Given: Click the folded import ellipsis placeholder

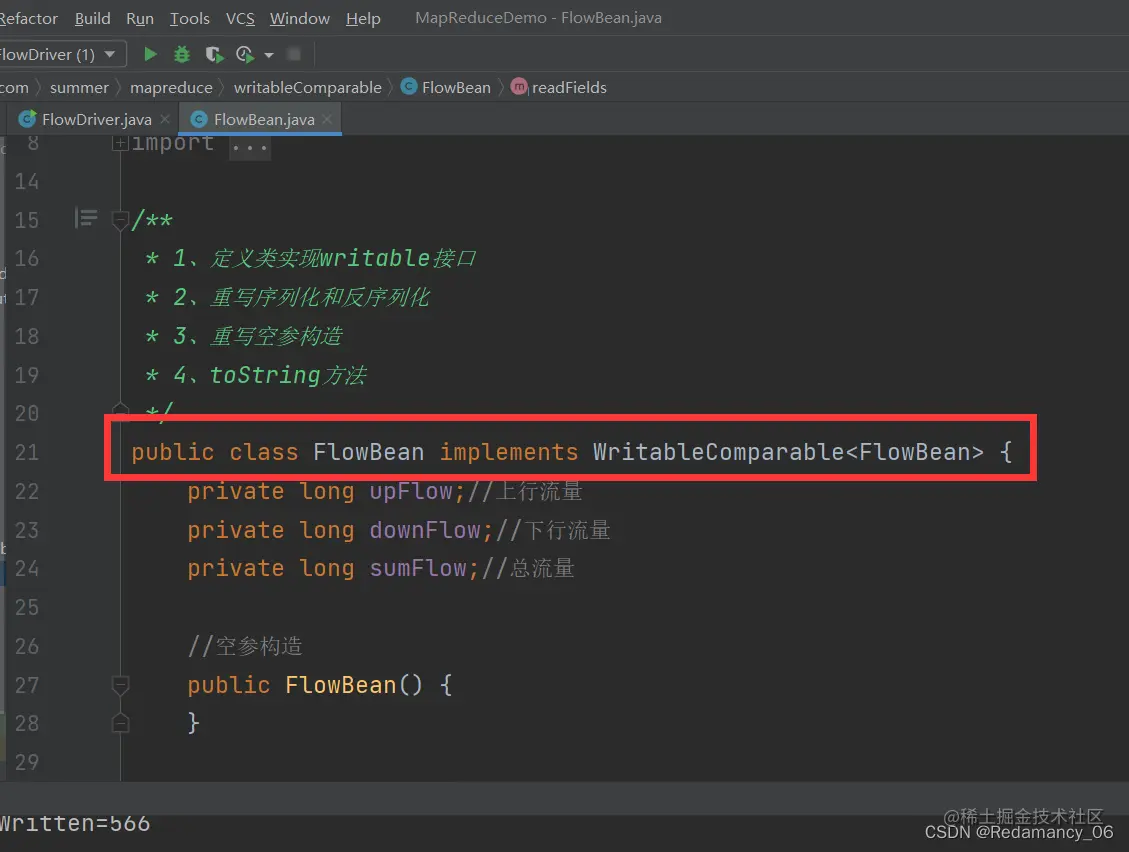Looking at the screenshot, I should click(250, 147).
